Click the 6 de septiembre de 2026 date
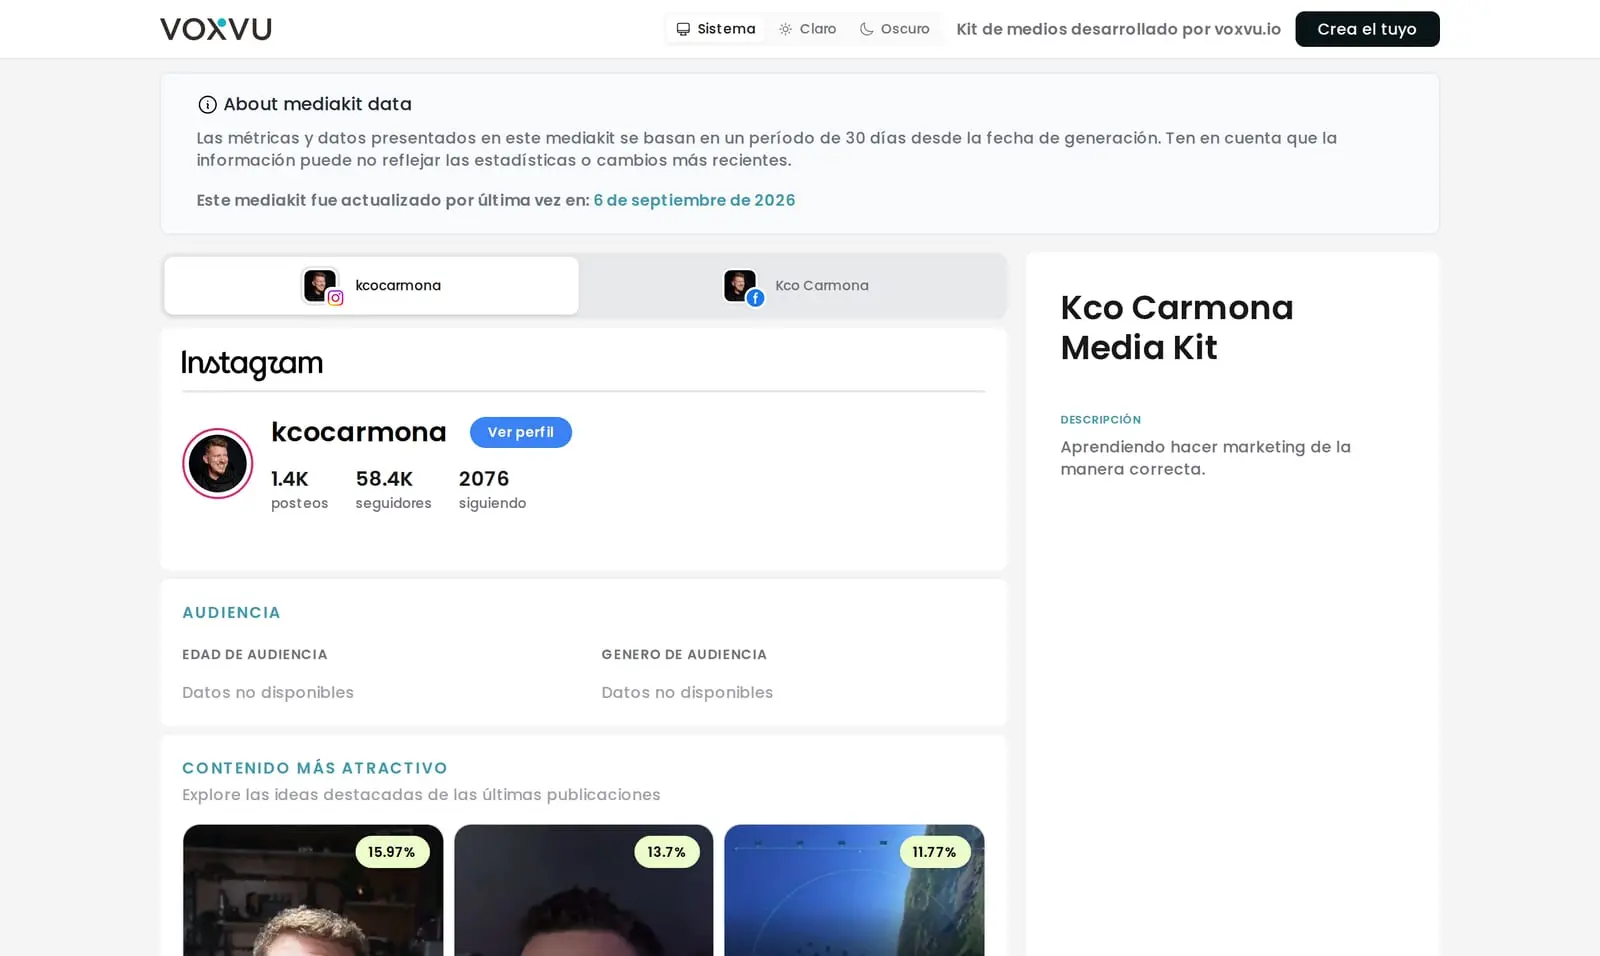The width and height of the screenshot is (1600, 956). [x=694, y=200]
